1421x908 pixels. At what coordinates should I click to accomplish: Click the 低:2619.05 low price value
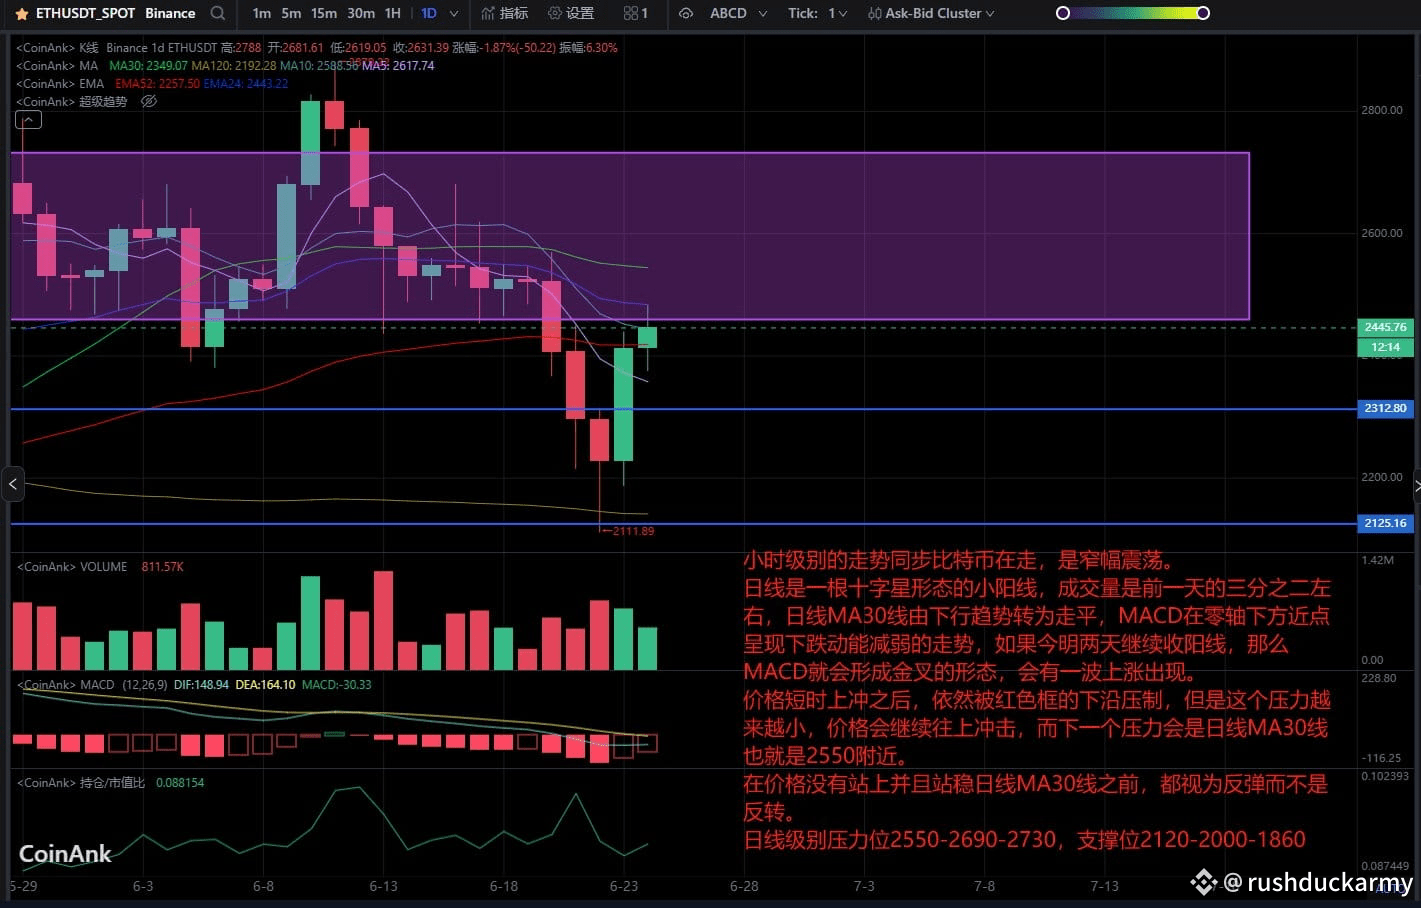tap(358, 48)
